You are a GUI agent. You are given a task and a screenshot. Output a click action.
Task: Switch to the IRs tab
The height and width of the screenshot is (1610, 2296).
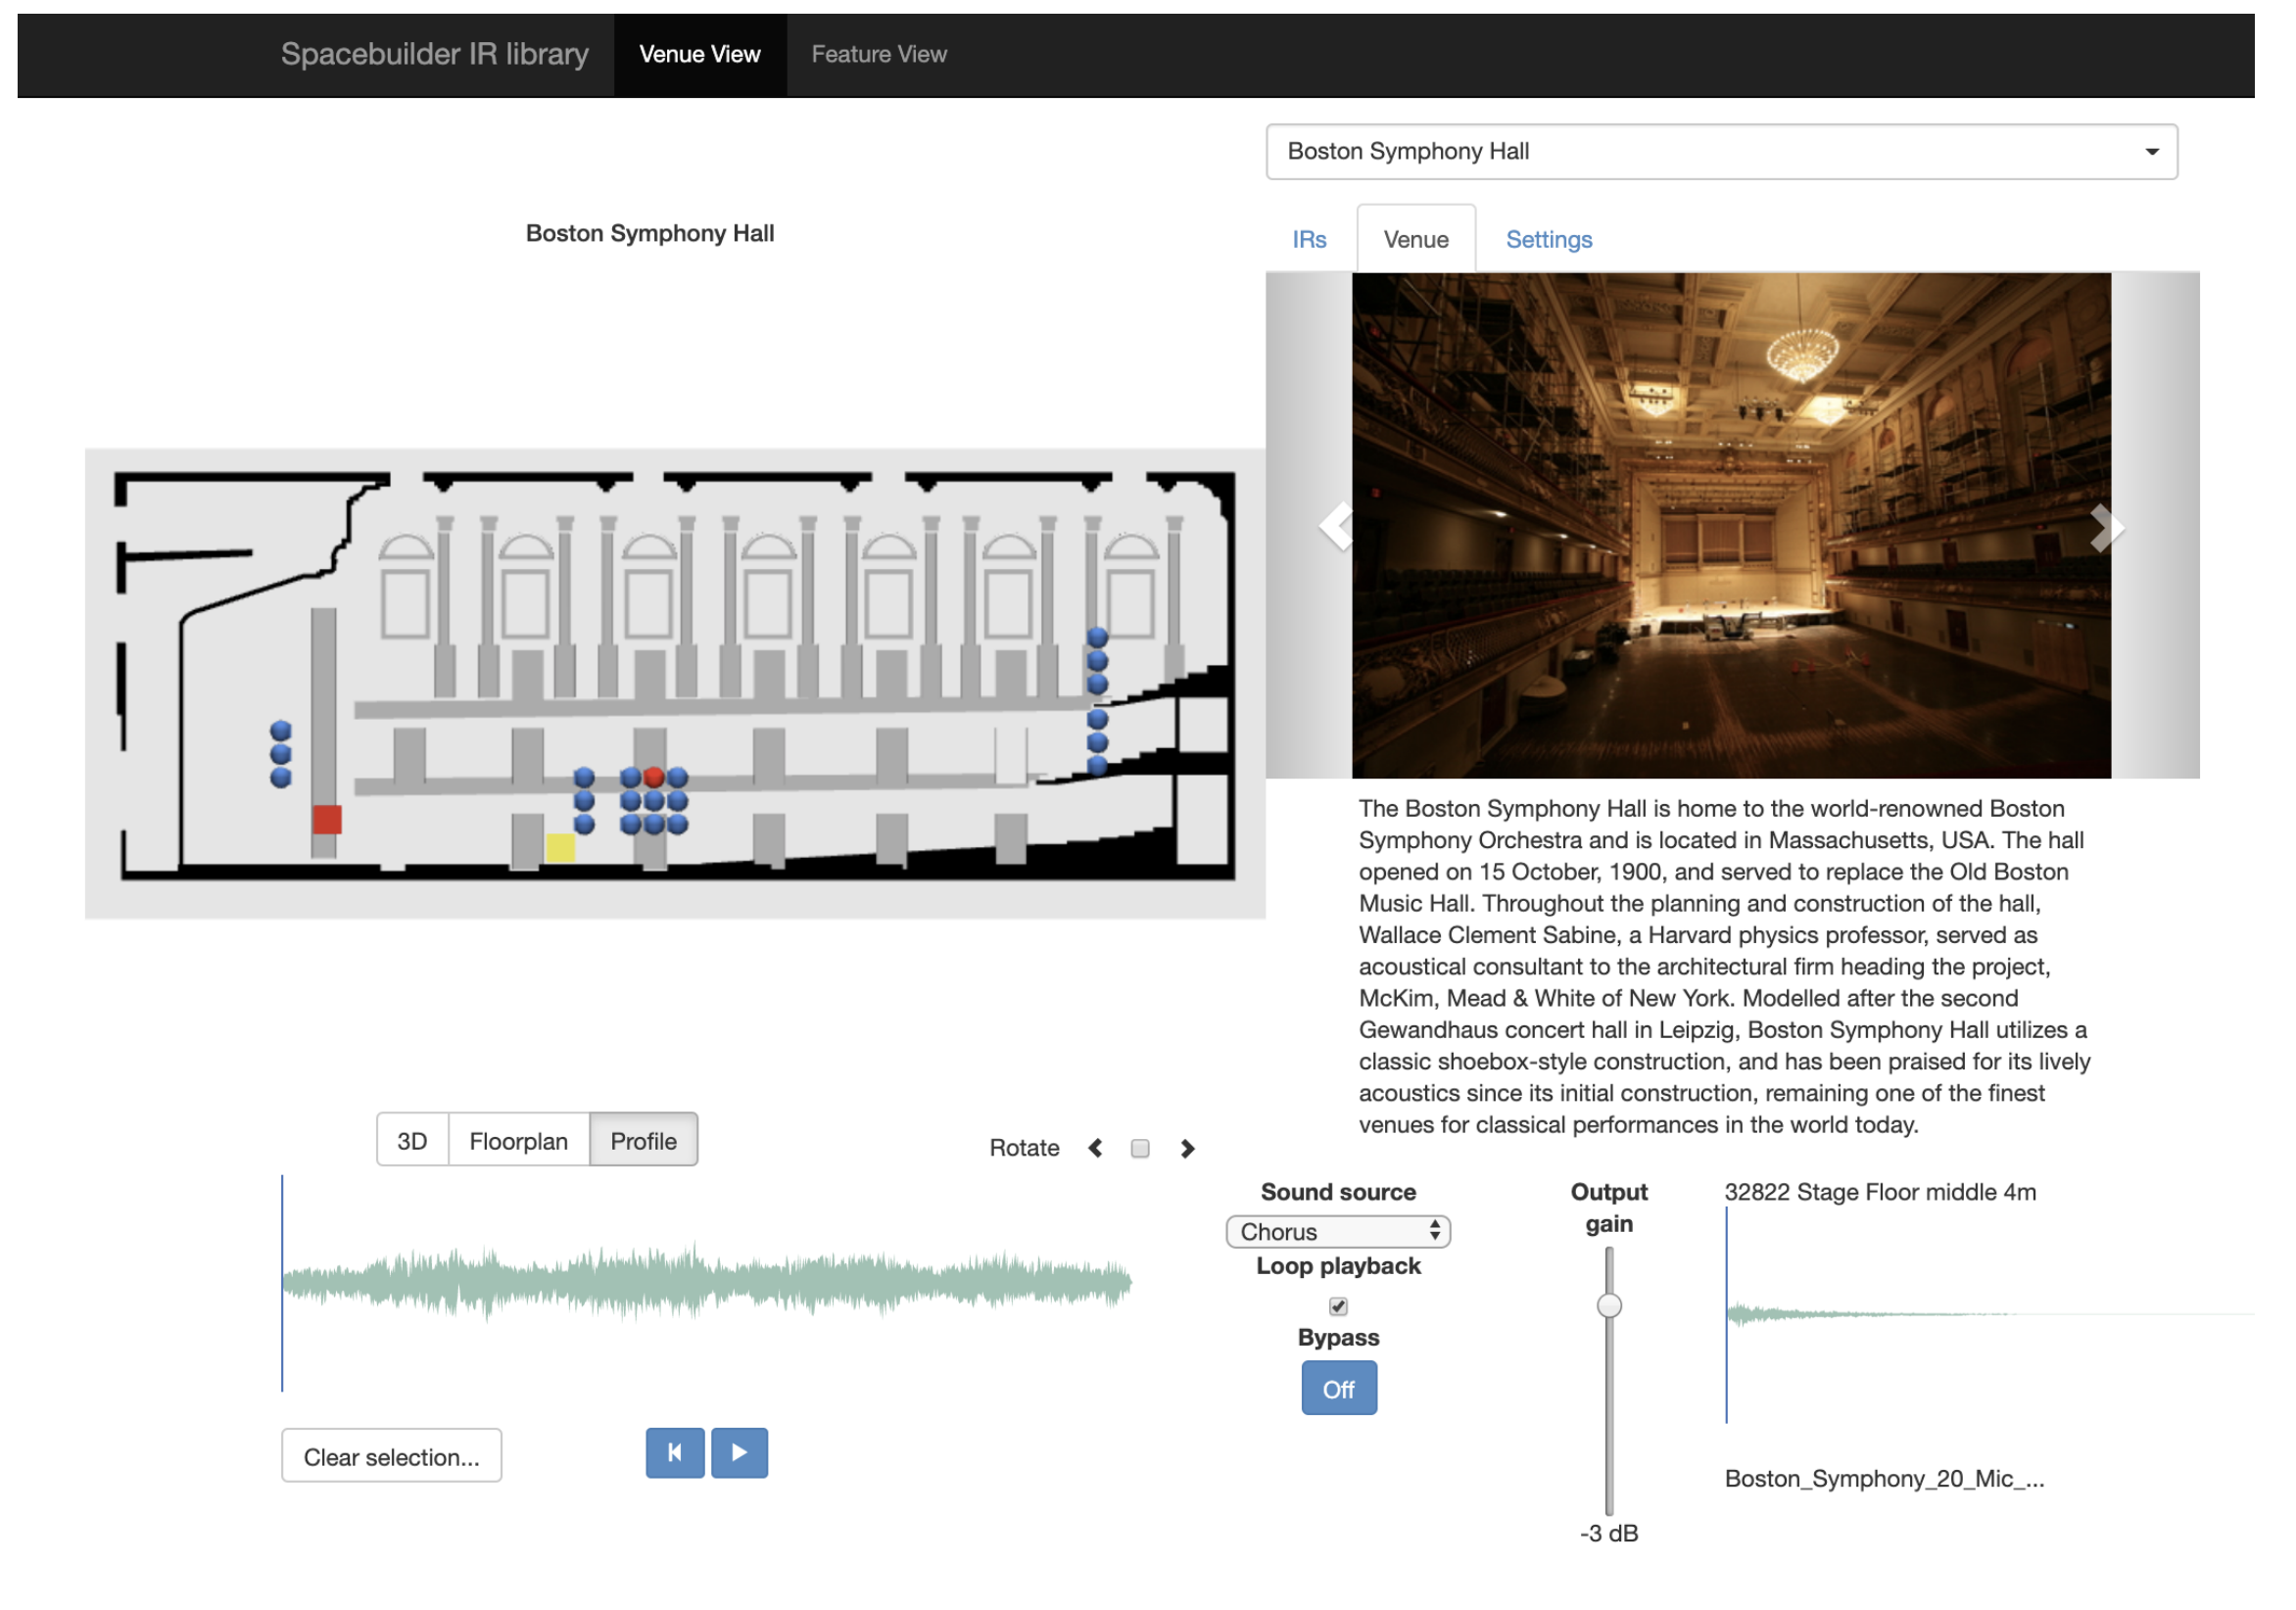(1309, 240)
